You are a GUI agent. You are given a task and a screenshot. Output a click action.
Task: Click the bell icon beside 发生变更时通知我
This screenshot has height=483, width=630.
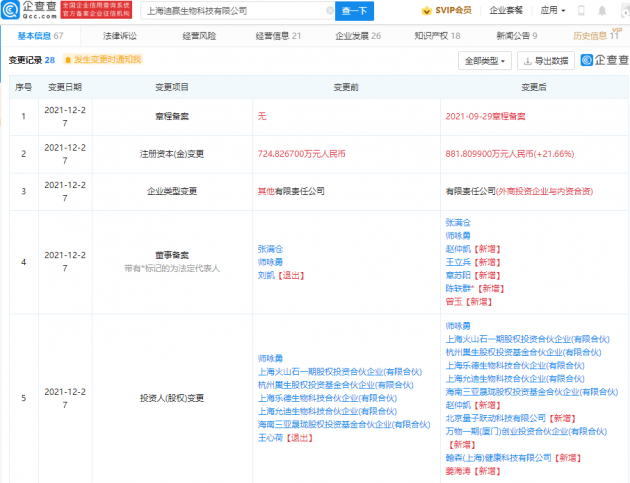tap(68, 60)
